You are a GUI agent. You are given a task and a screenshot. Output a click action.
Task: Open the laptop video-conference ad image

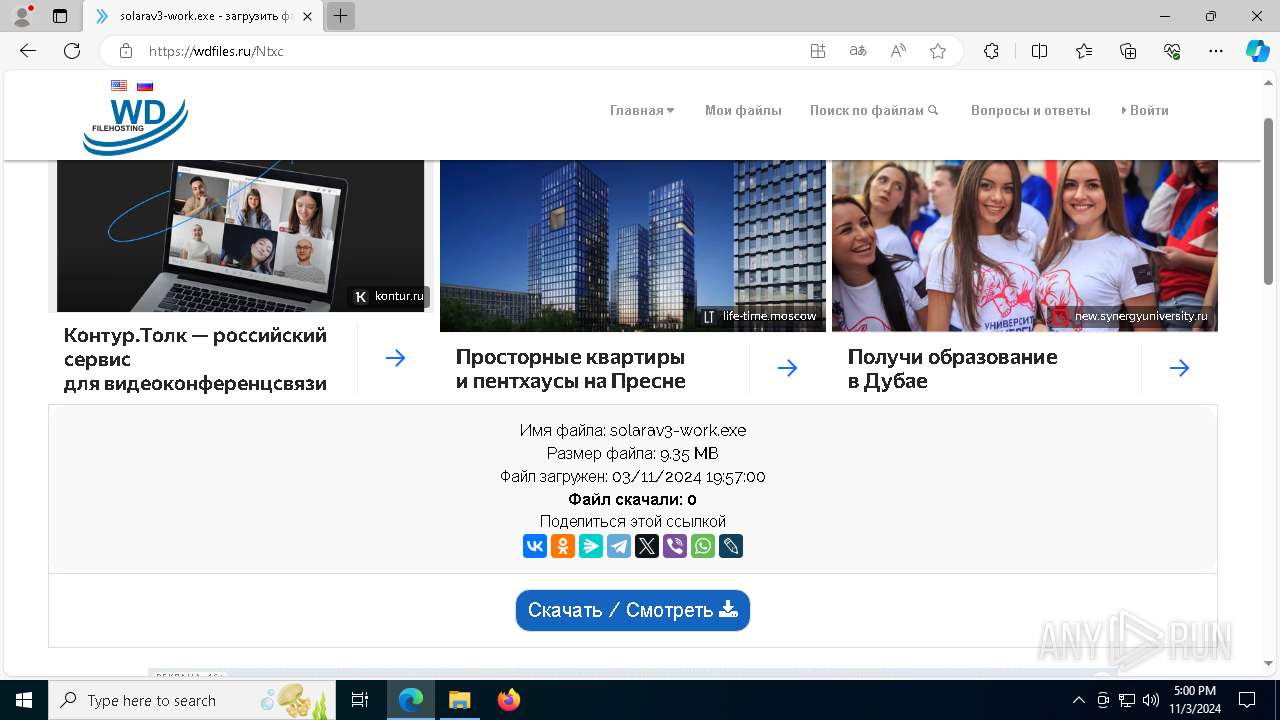pyautogui.click(x=241, y=236)
